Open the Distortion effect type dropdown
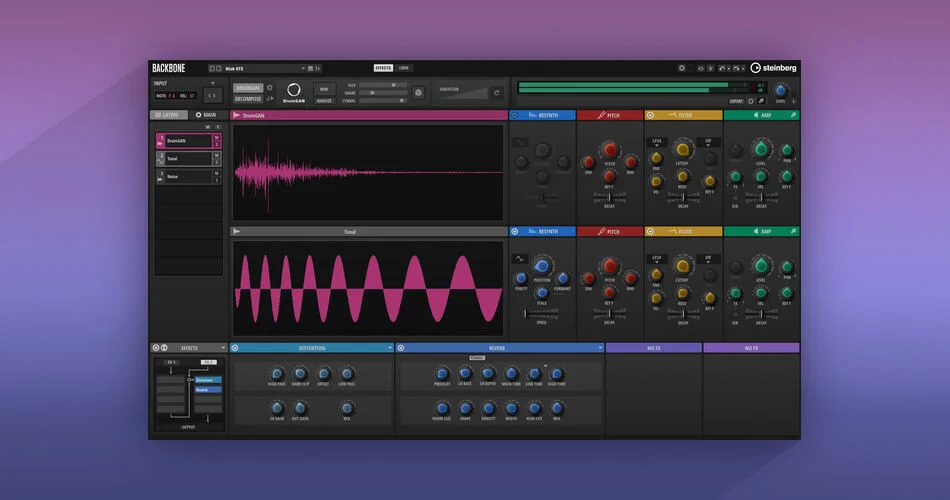The width and height of the screenshot is (950, 500). [390, 348]
